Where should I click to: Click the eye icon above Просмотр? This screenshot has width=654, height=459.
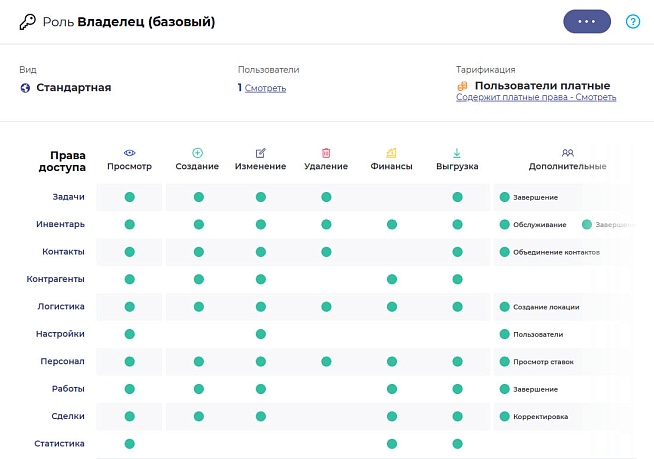coord(130,153)
